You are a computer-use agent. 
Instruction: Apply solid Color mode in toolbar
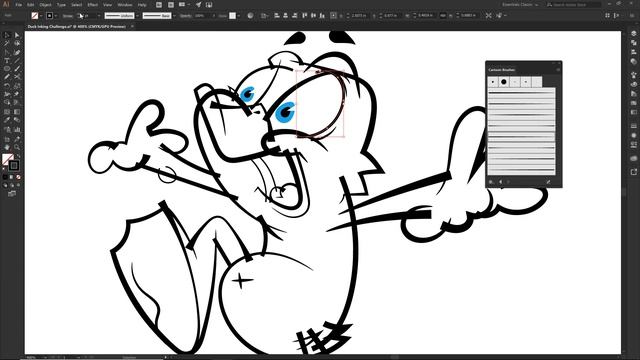[5, 177]
